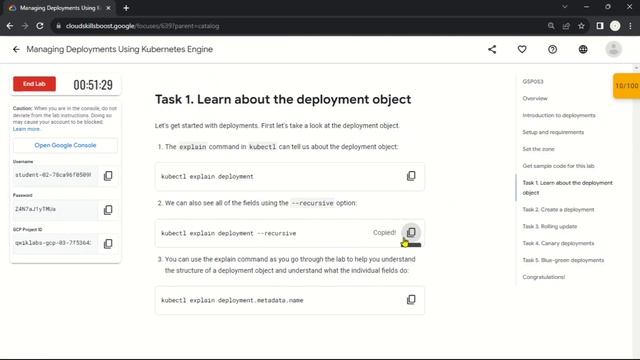This screenshot has width=640, height=360.
Task: Open the help question mark icon
Action: (x=552, y=49)
